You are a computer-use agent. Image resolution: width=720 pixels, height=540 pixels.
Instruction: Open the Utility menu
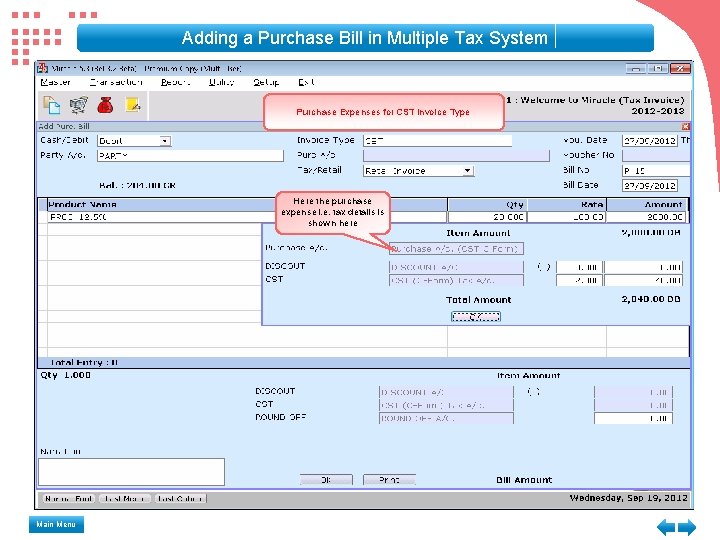point(221,82)
